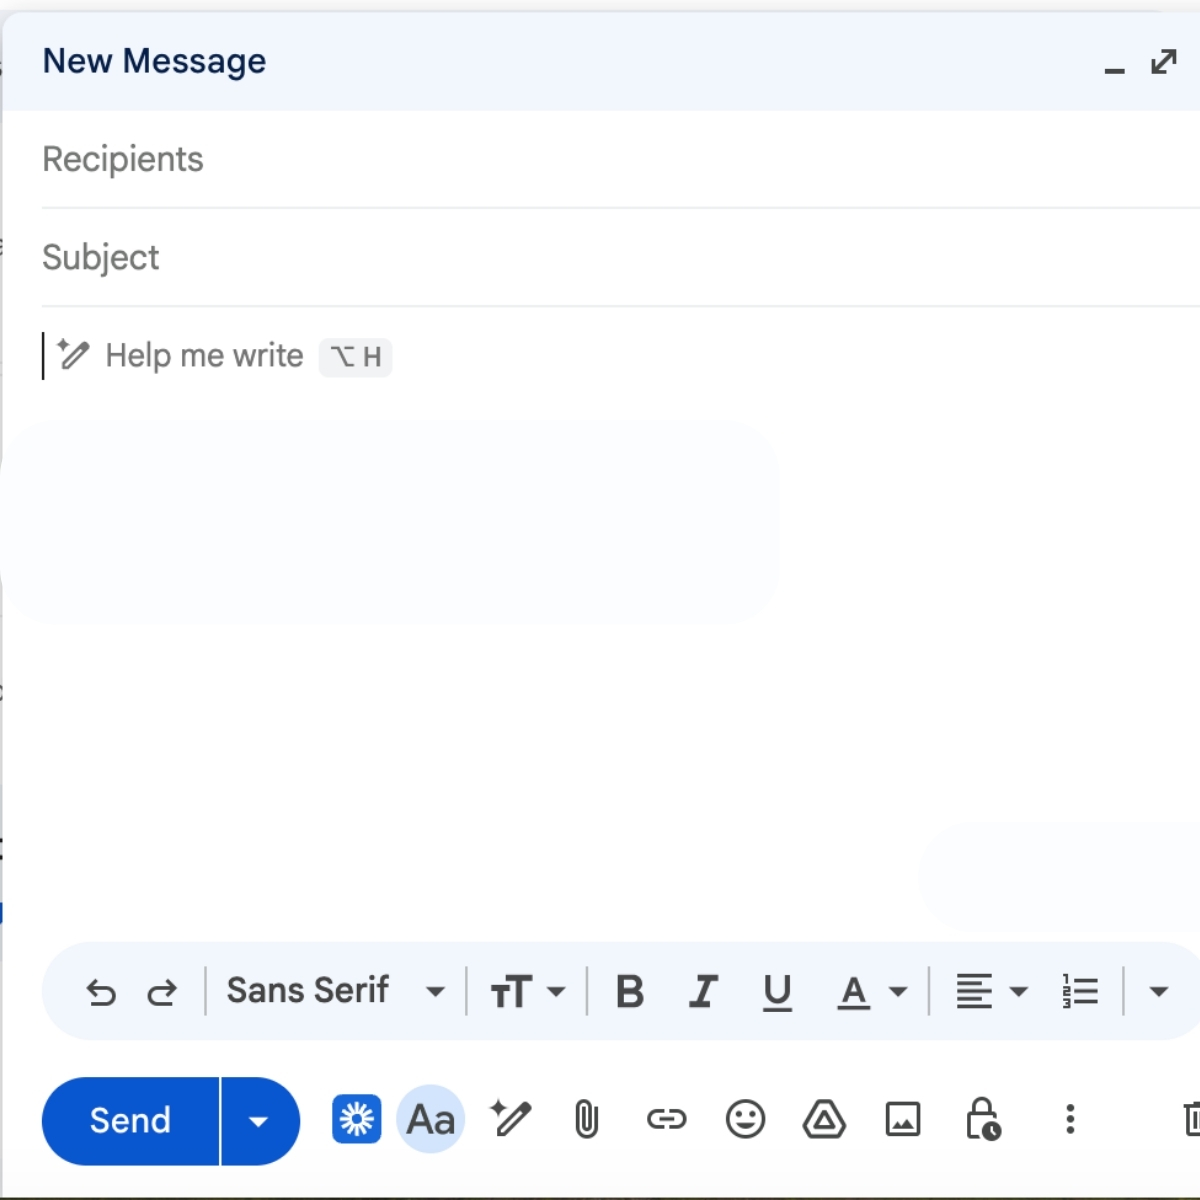Image resolution: width=1200 pixels, height=1200 pixels.
Task: Open the send options arrow next to Send
Action: point(259,1121)
